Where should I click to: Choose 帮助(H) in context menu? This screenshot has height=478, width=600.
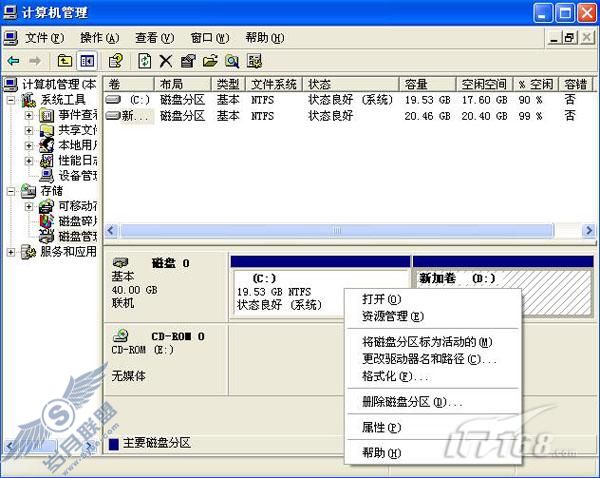tap(433, 453)
